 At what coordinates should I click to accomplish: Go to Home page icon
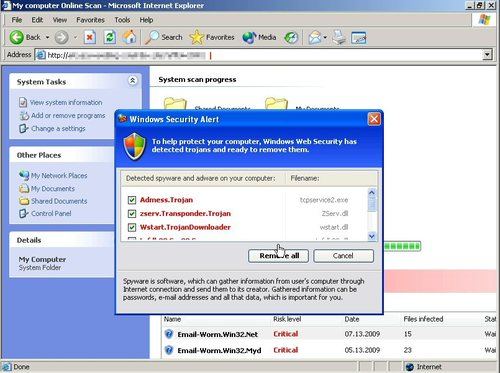(129, 37)
